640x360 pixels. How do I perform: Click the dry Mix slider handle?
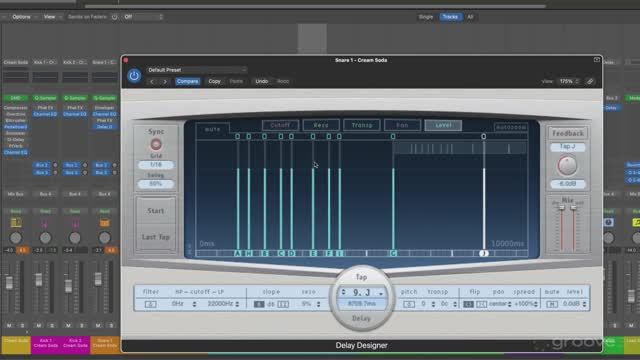pyautogui.click(x=562, y=208)
